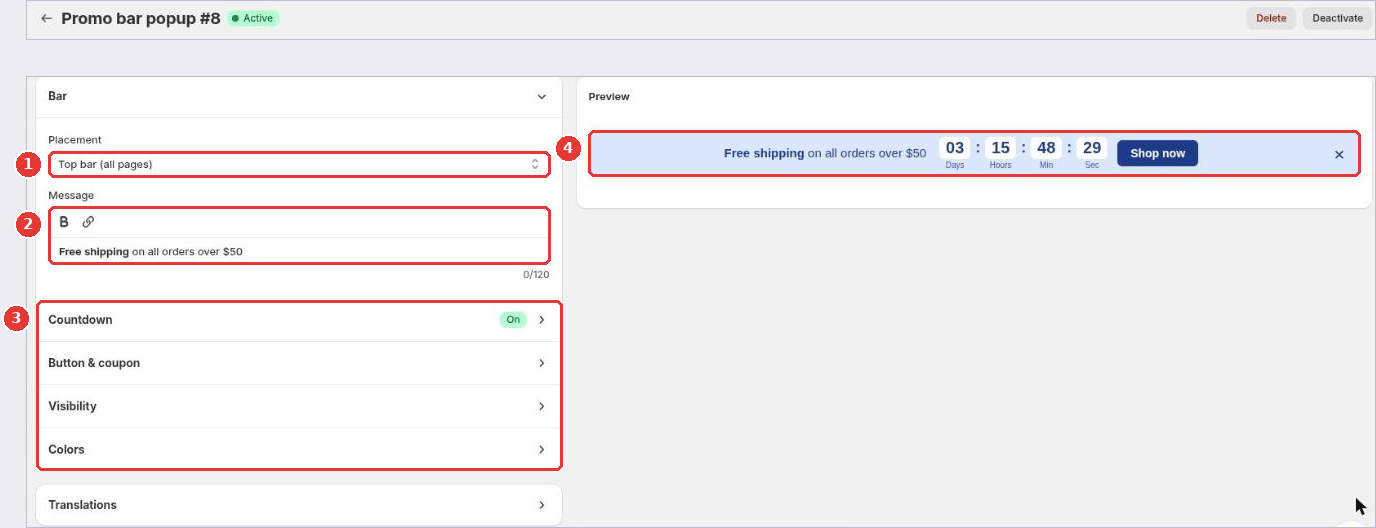
Task: Expand the Translations section chevron
Action: (x=542, y=505)
